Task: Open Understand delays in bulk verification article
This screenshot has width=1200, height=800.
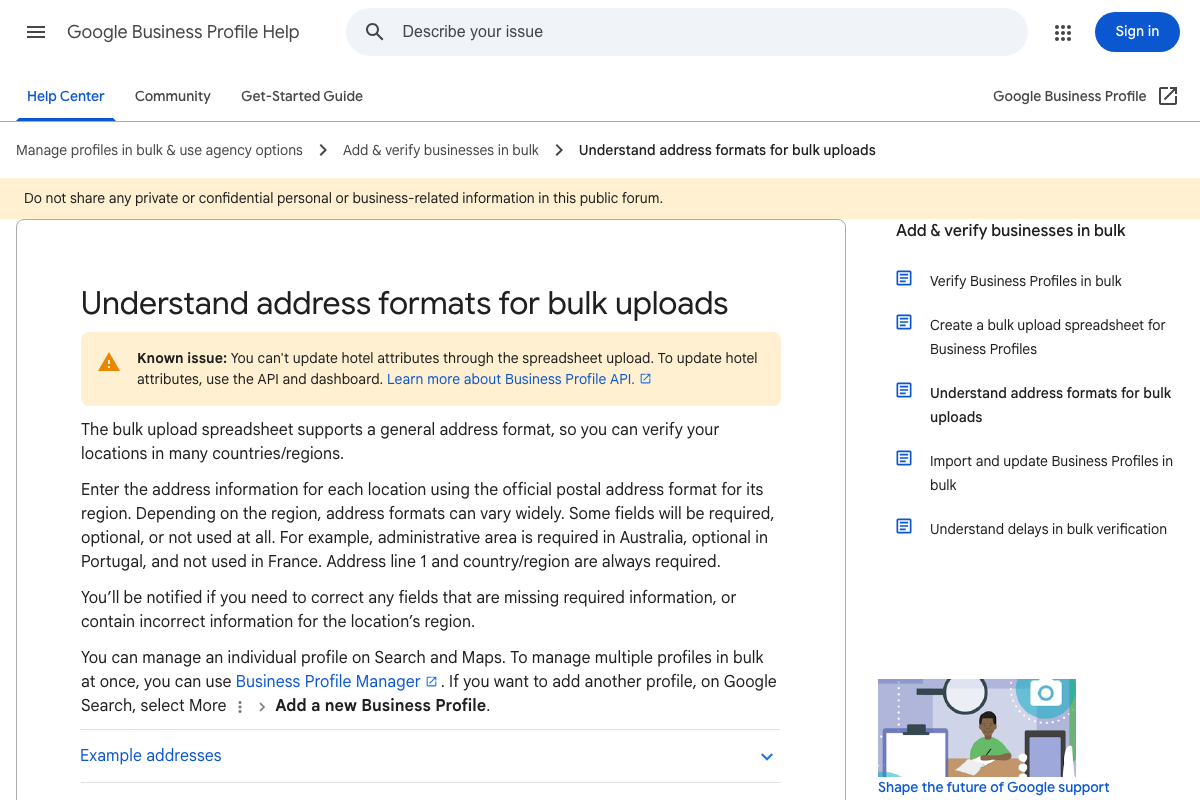Action: click(1048, 529)
